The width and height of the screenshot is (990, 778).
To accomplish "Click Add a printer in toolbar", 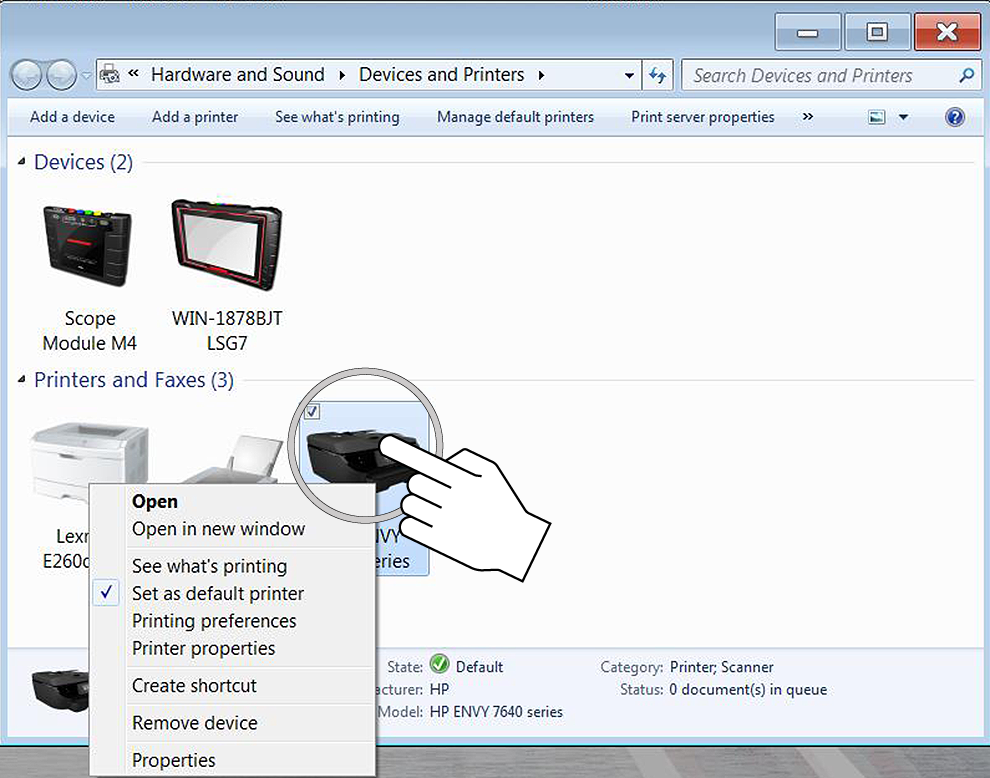I will click(195, 117).
